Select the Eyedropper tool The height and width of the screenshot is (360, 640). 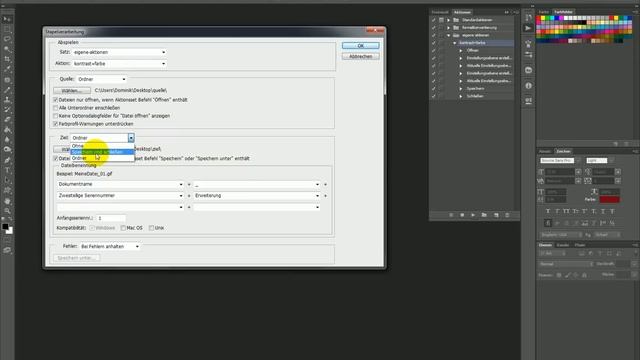(x=7, y=69)
